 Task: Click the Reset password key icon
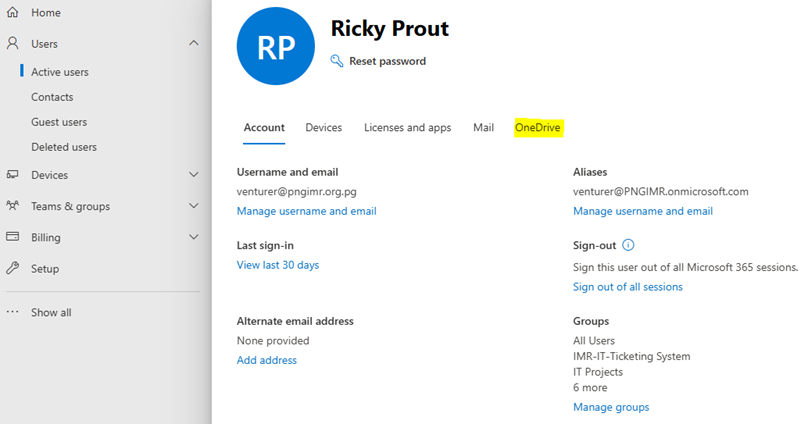[x=337, y=61]
